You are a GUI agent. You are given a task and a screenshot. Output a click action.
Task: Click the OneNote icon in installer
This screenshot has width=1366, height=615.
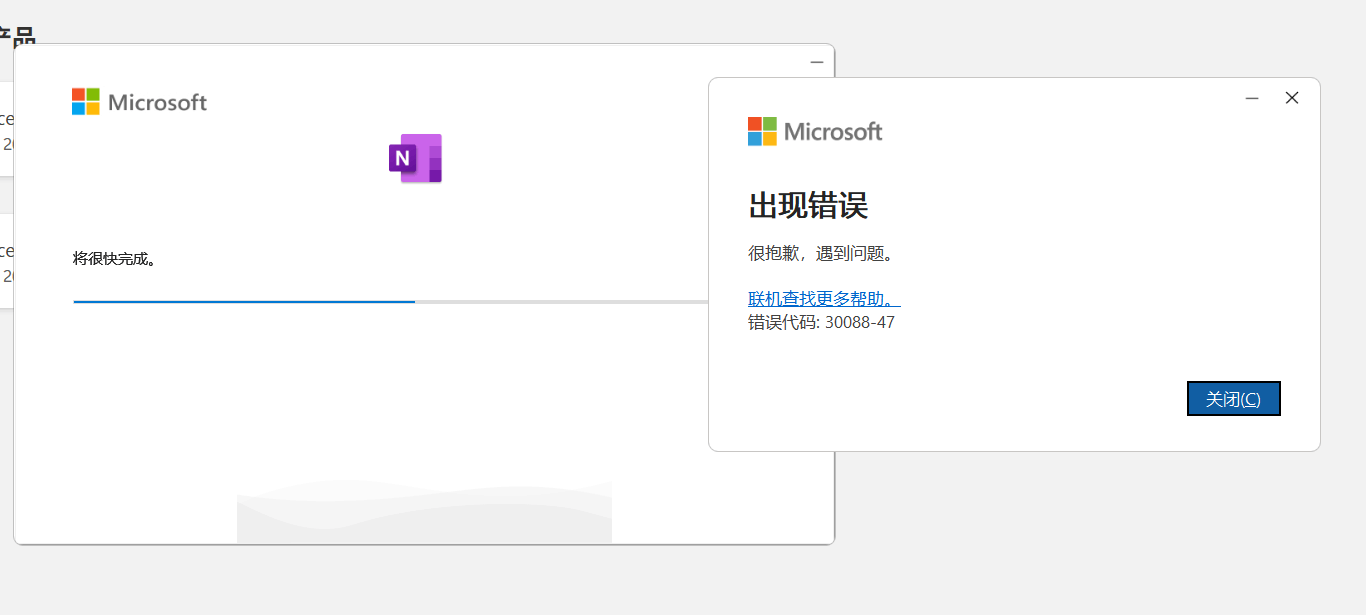(x=415, y=158)
